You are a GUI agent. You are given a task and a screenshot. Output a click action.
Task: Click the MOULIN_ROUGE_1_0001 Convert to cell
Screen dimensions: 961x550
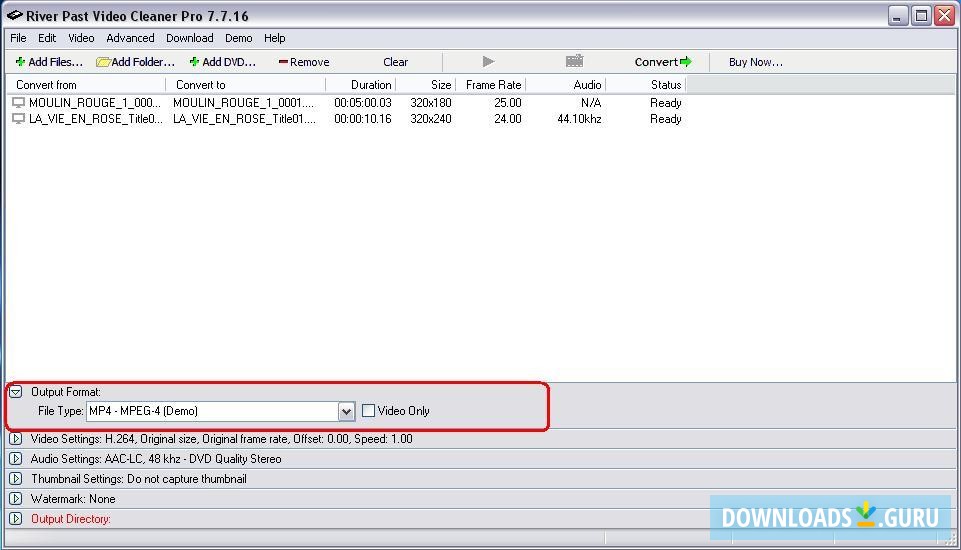(243, 102)
